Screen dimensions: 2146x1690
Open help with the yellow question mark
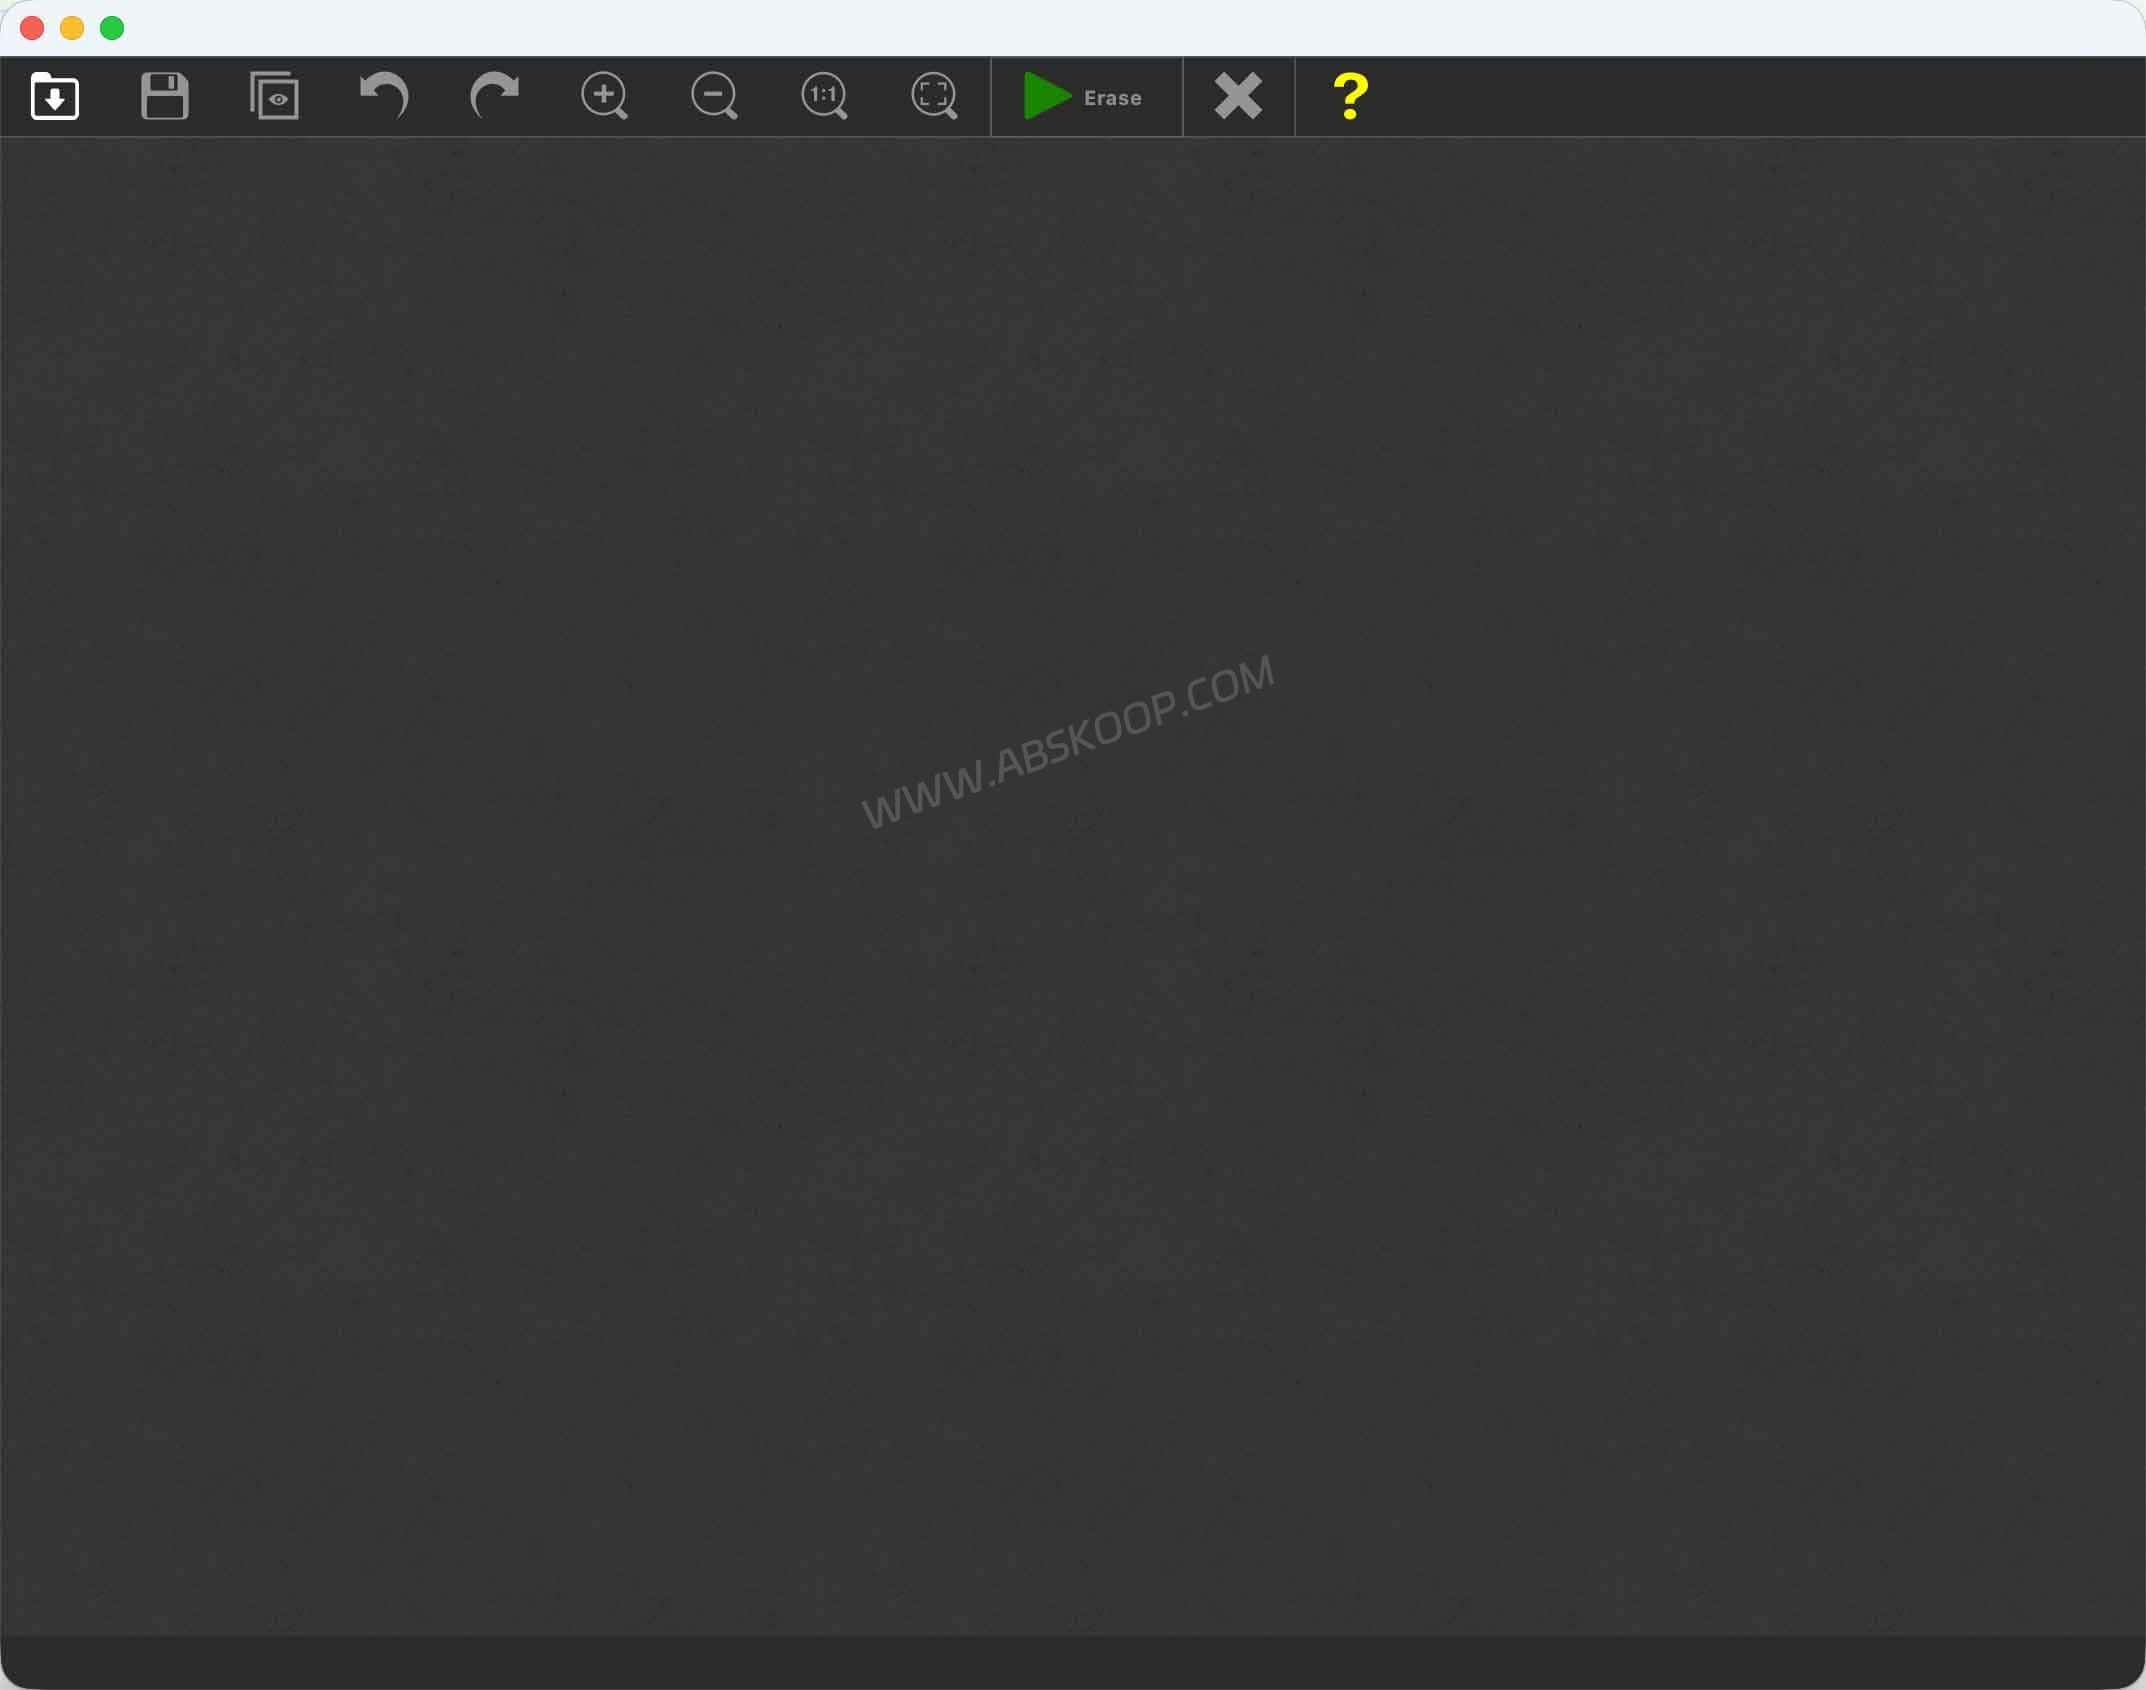[1350, 96]
